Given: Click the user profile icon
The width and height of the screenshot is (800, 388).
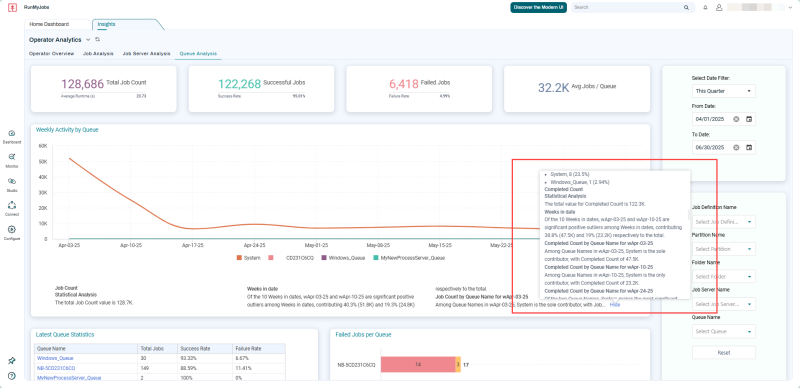Looking at the screenshot, I should pos(719,8).
